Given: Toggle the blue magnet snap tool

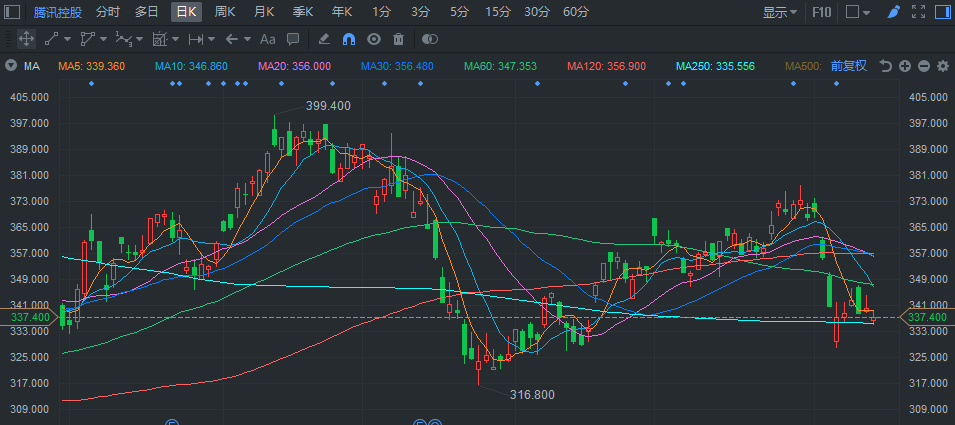Looking at the screenshot, I should pyautogui.click(x=349, y=39).
